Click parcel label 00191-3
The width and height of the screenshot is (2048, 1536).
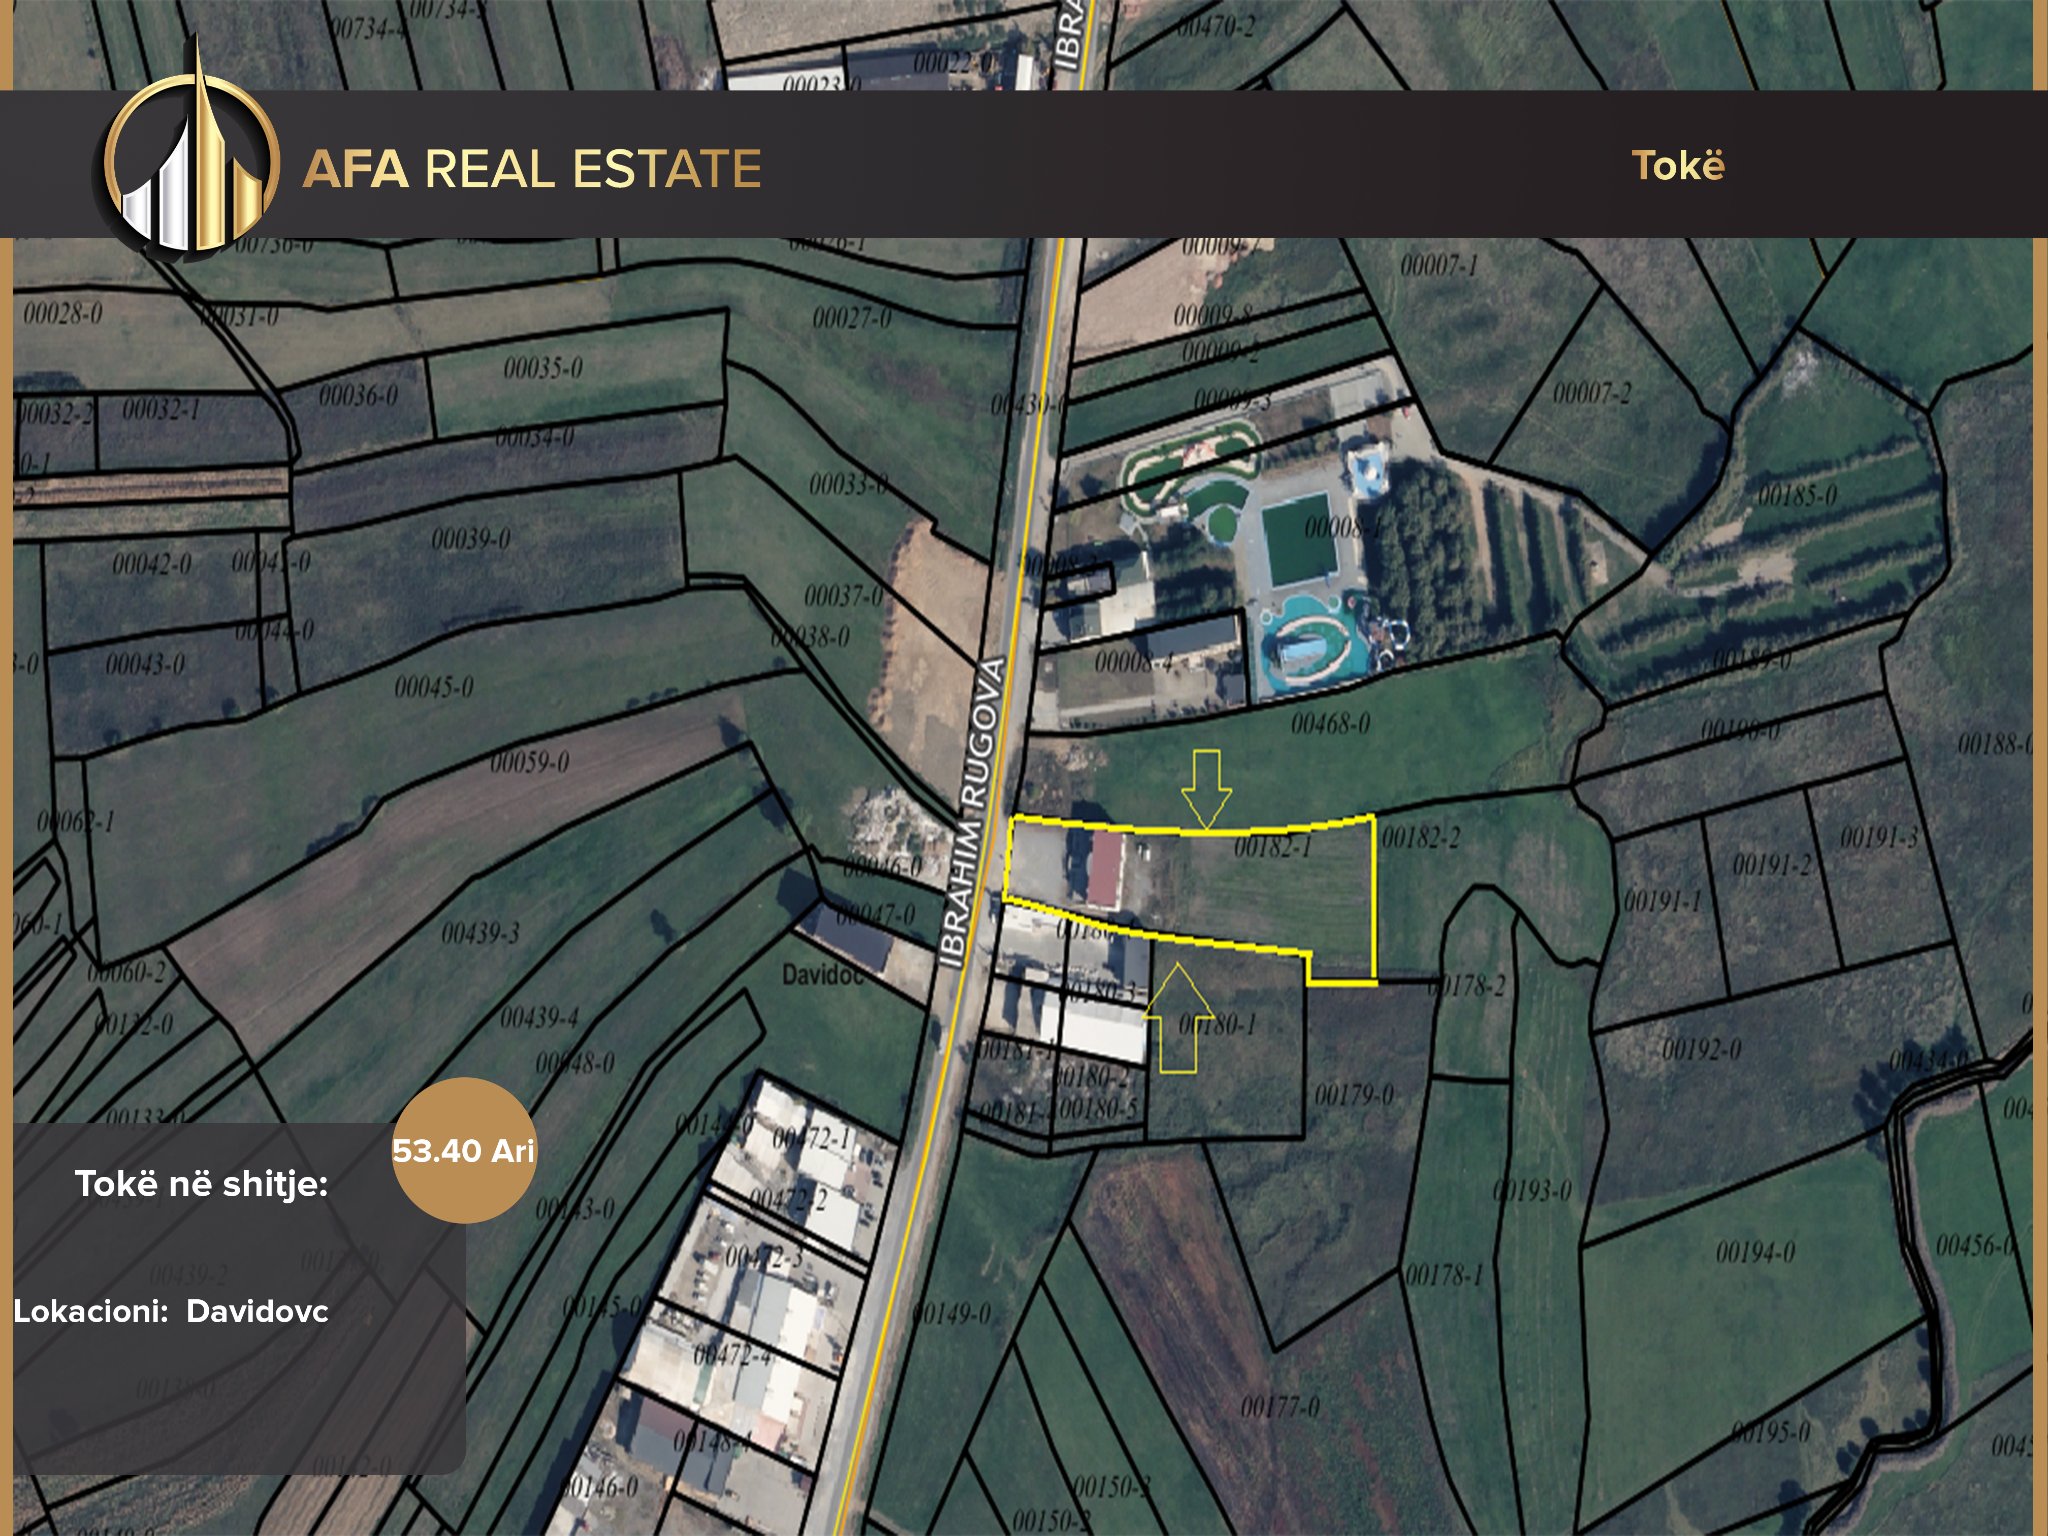(x=1879, y=836)
